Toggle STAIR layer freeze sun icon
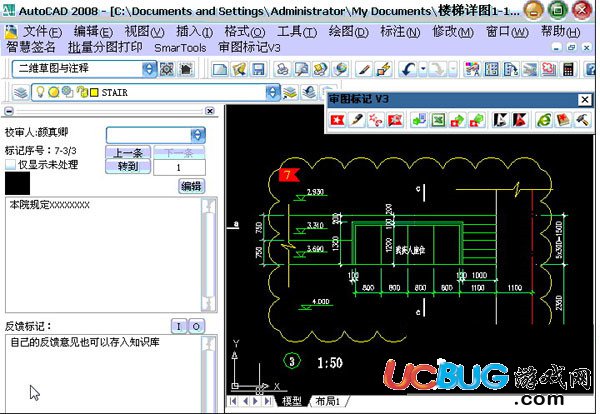The image size is (600, 414). click(54, 92)
